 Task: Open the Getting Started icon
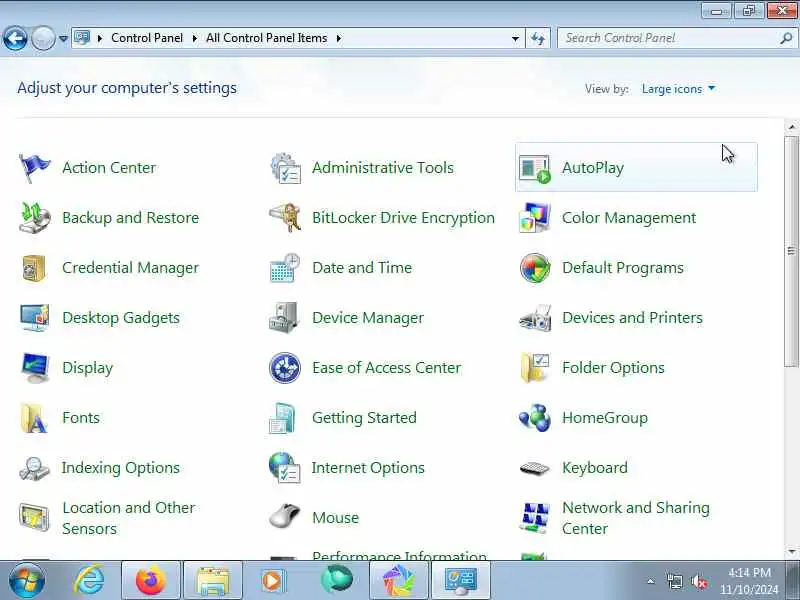(x=283, y=418)
